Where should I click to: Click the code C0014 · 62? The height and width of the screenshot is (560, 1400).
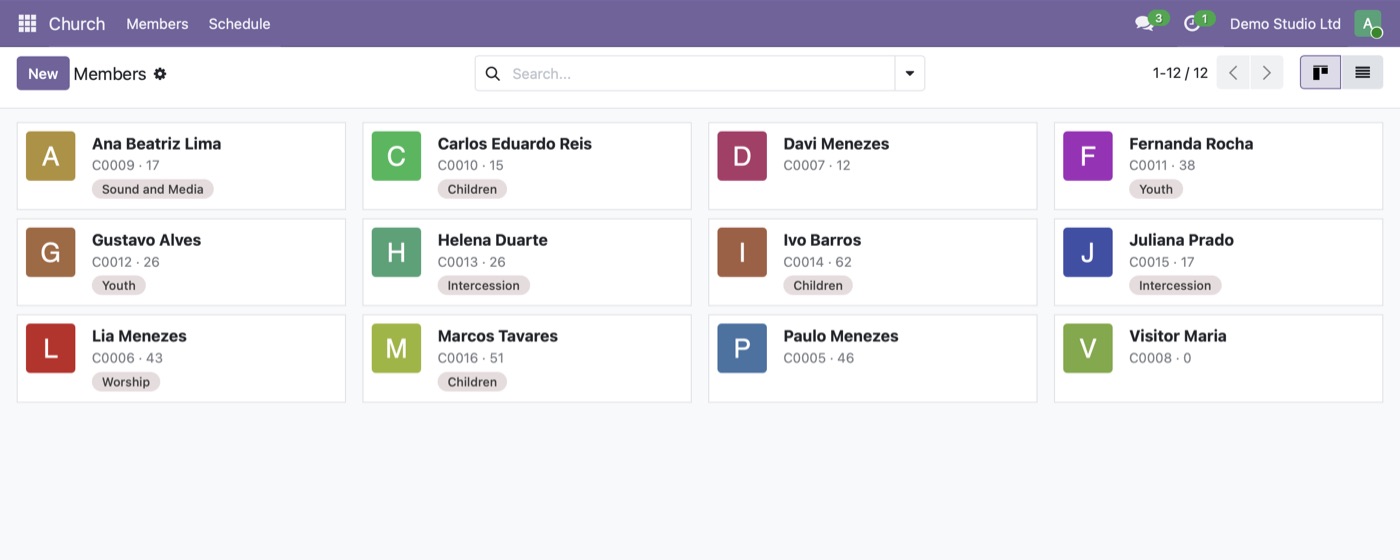coord(818,262)
